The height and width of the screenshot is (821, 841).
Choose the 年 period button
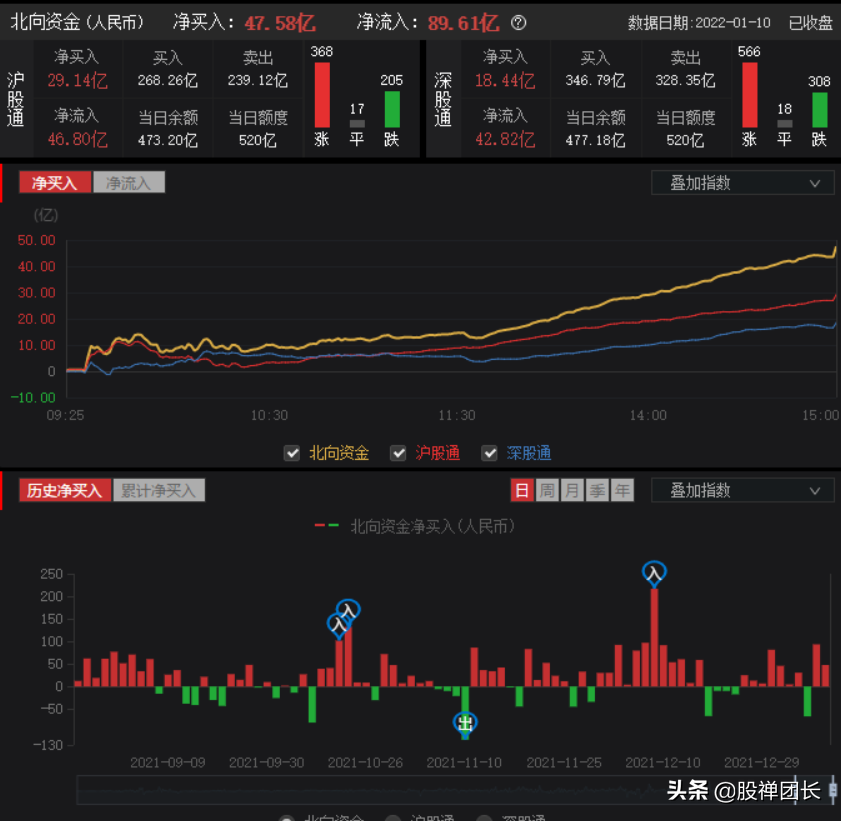pos(622,490)
